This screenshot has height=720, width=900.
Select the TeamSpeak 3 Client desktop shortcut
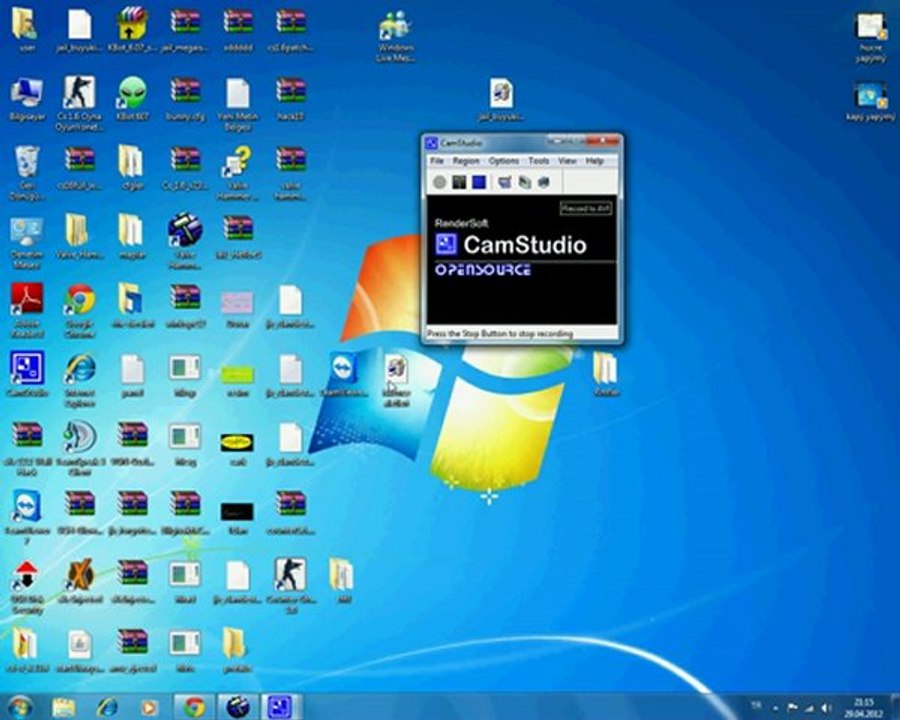[x=80, y=448]
